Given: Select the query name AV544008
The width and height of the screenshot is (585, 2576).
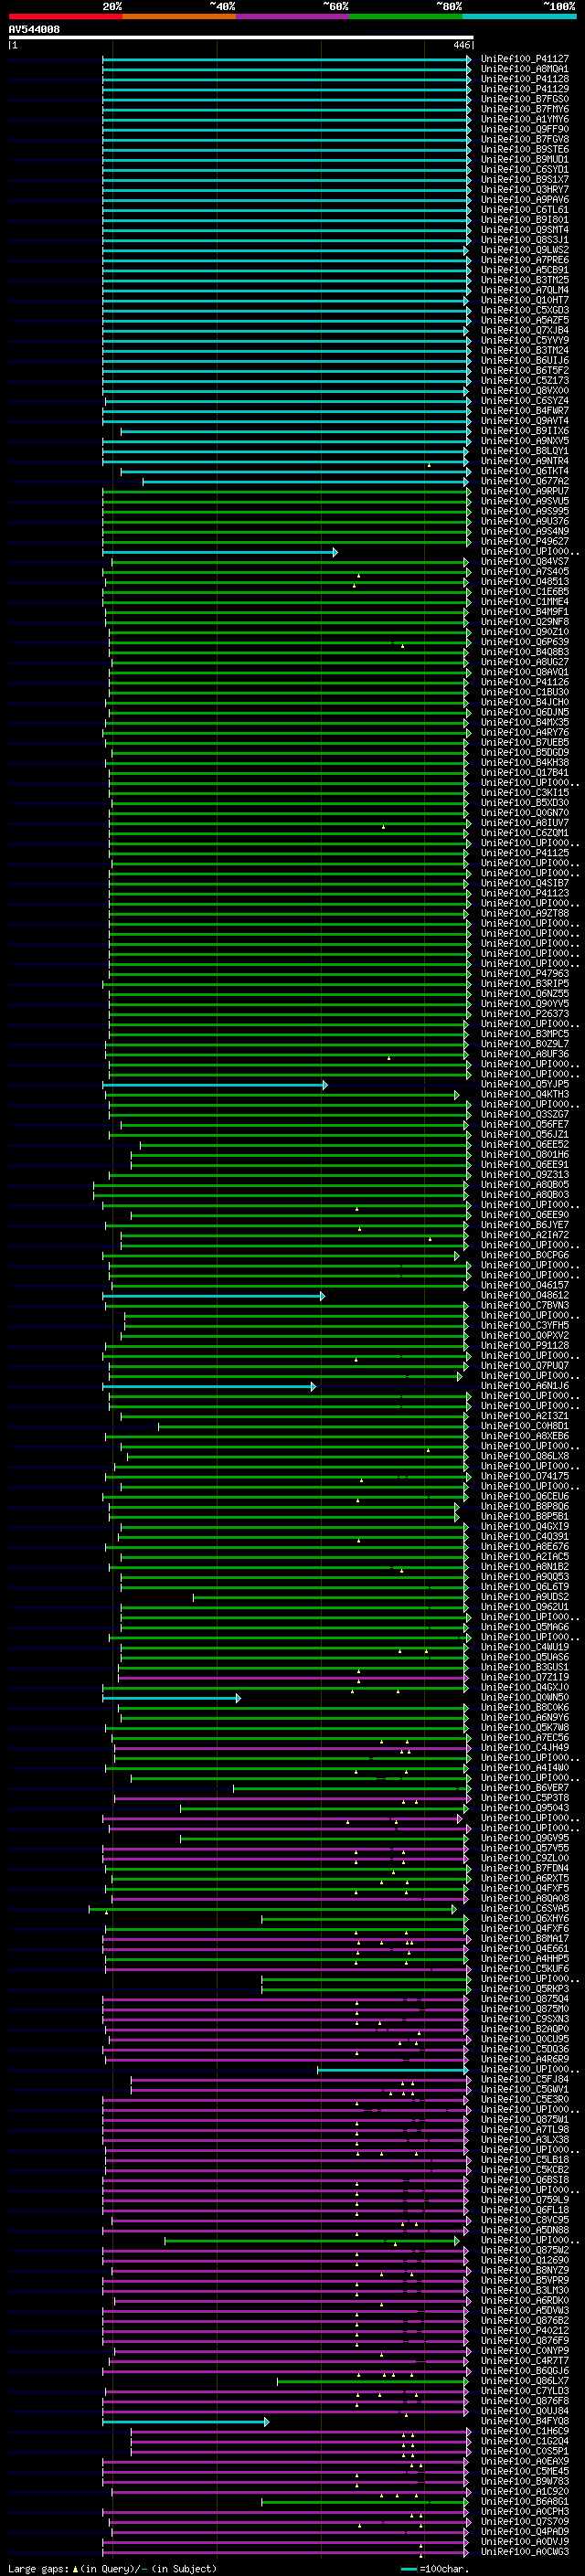Looking at the screenshot, I should click(x=34, y=30).
